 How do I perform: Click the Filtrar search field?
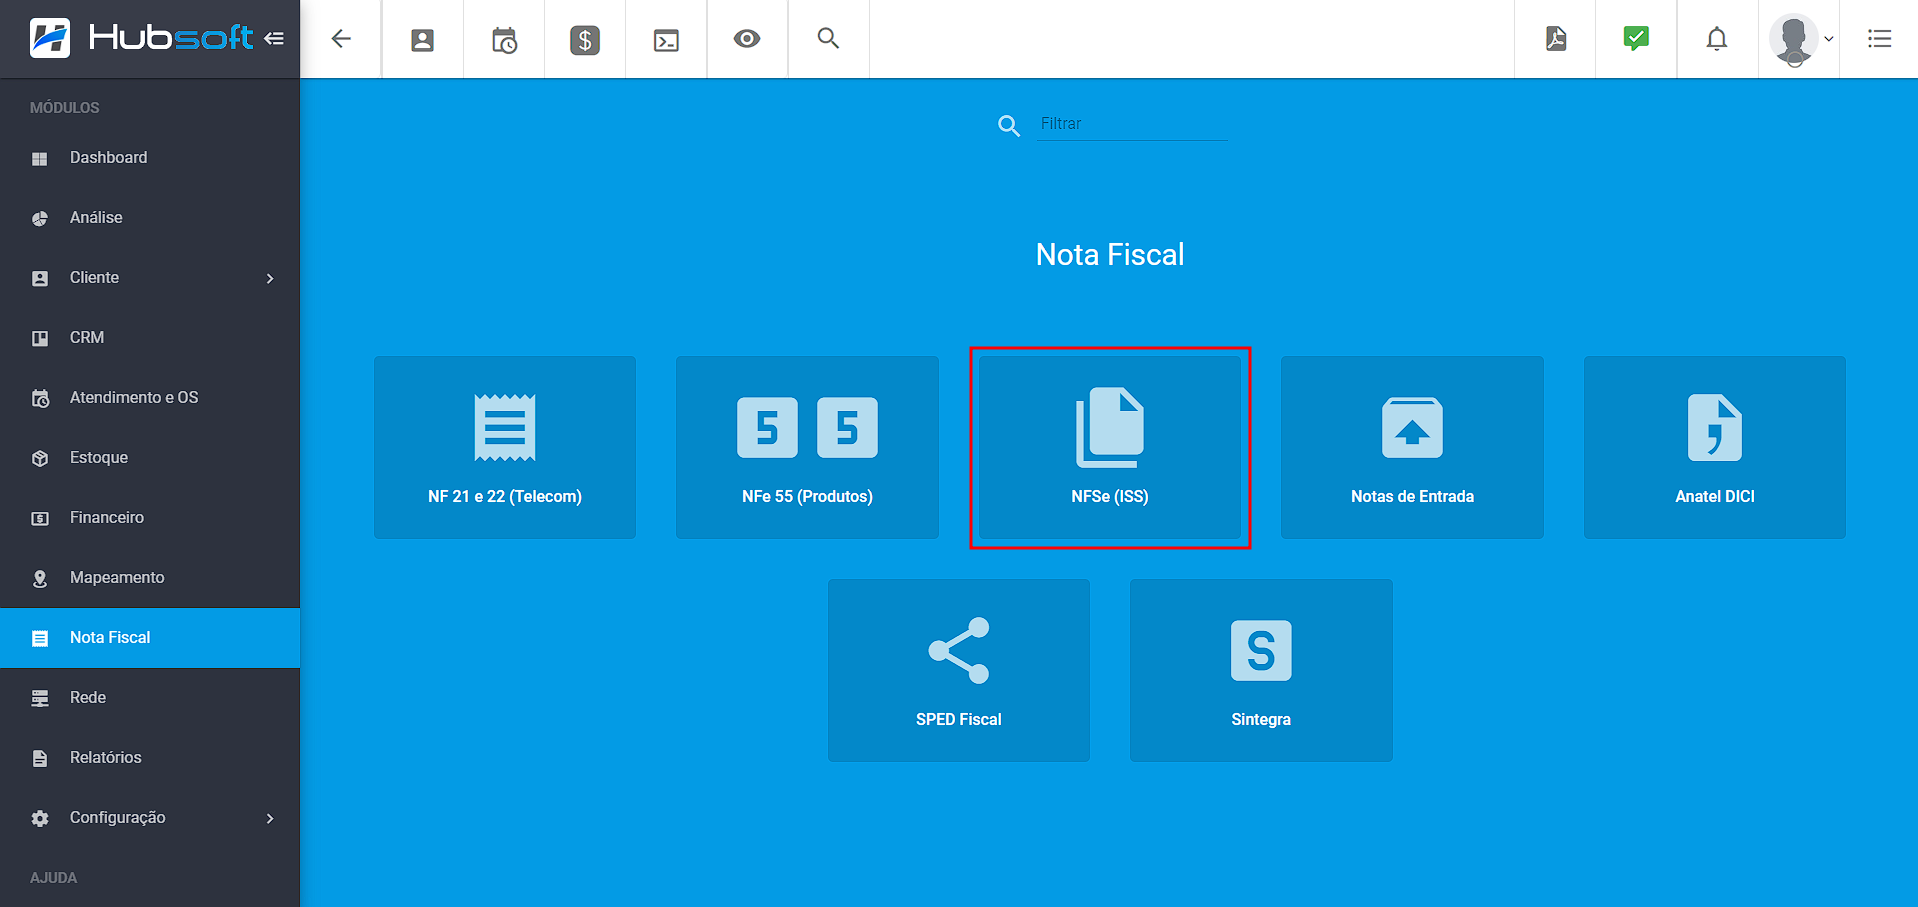pyautogui.click(x=1132, y=124)
